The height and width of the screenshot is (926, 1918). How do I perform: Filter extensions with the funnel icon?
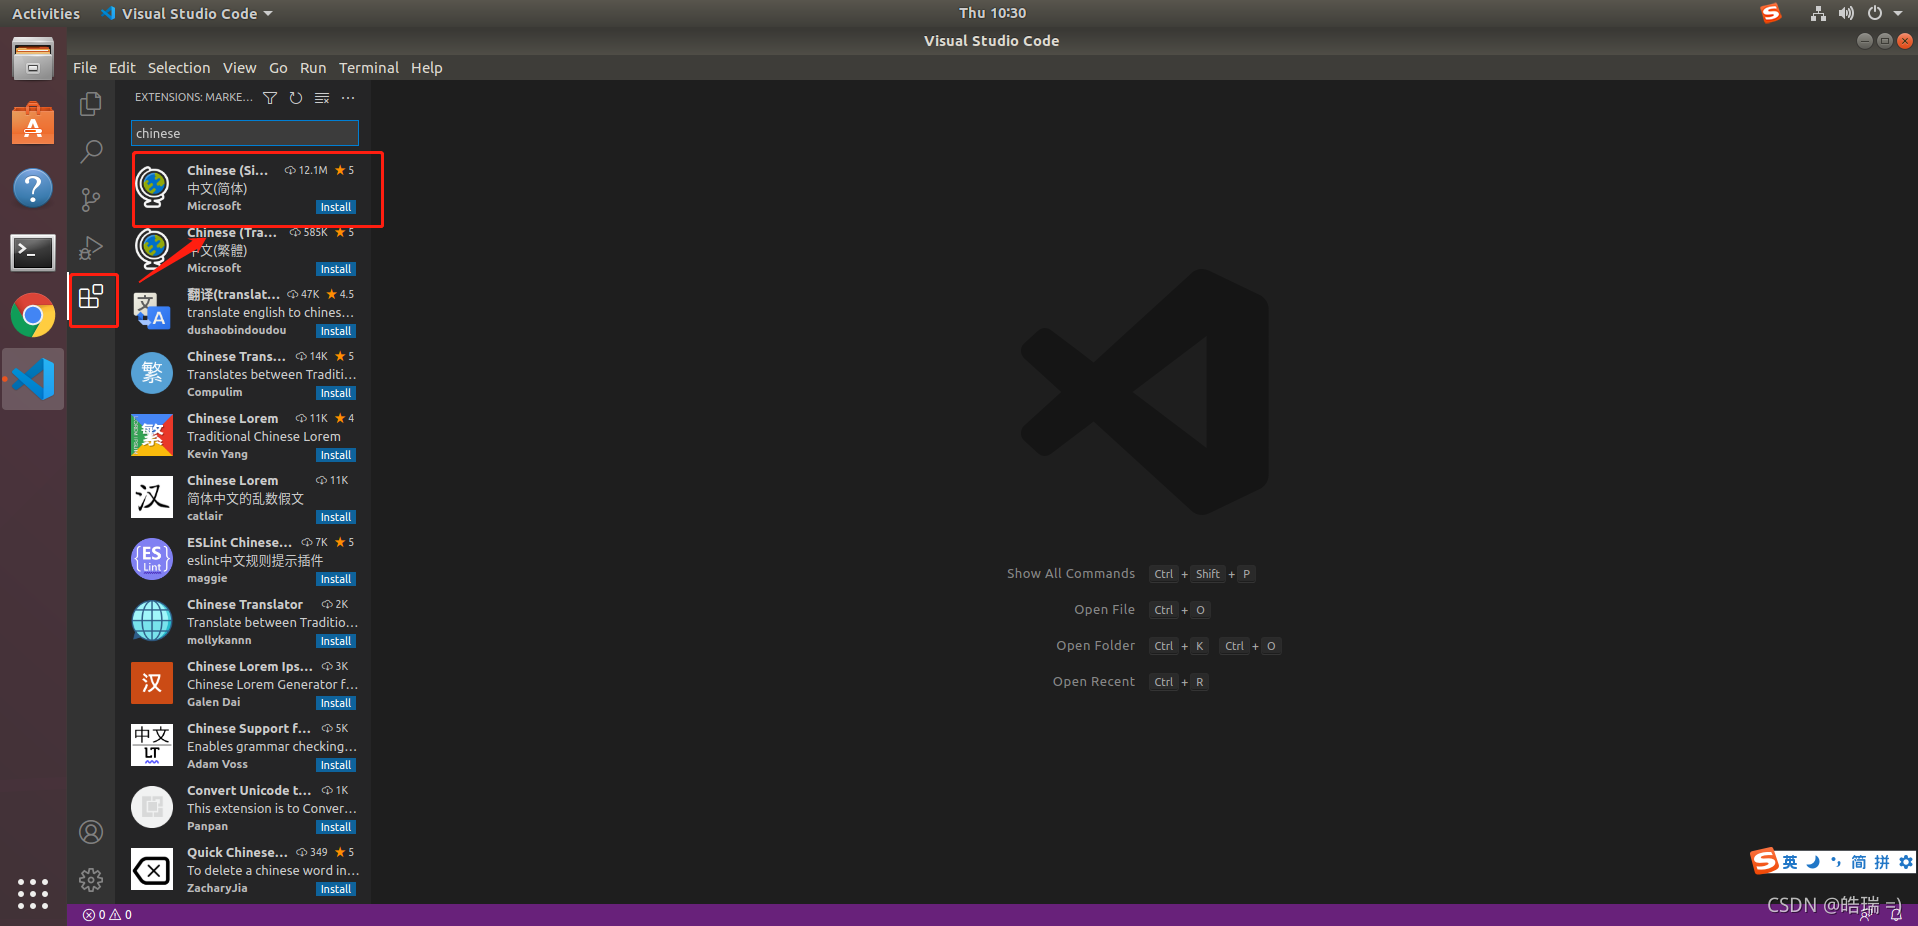(270, 98)
